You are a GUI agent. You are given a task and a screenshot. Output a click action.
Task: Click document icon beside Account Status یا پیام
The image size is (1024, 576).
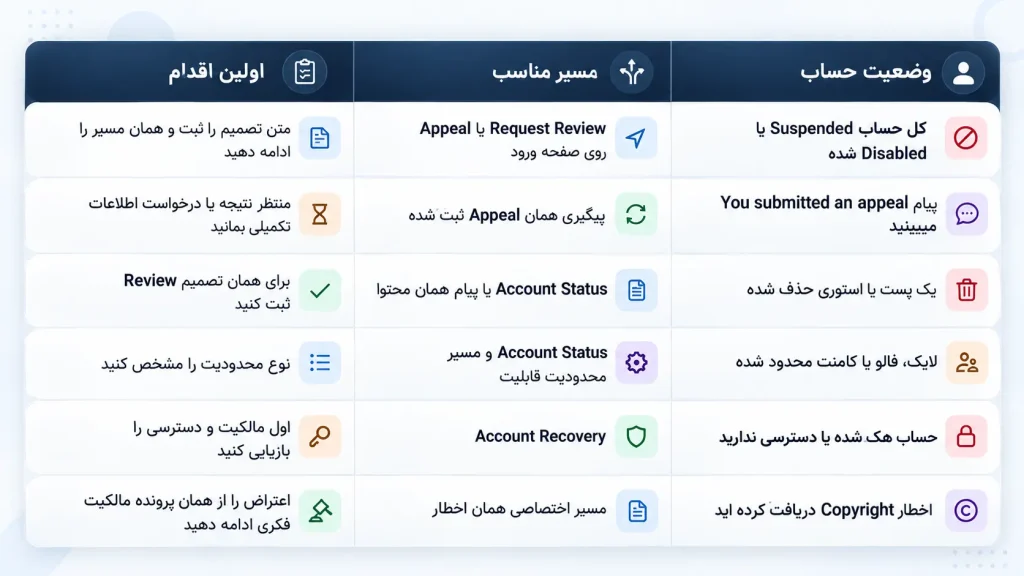point(635,289)
